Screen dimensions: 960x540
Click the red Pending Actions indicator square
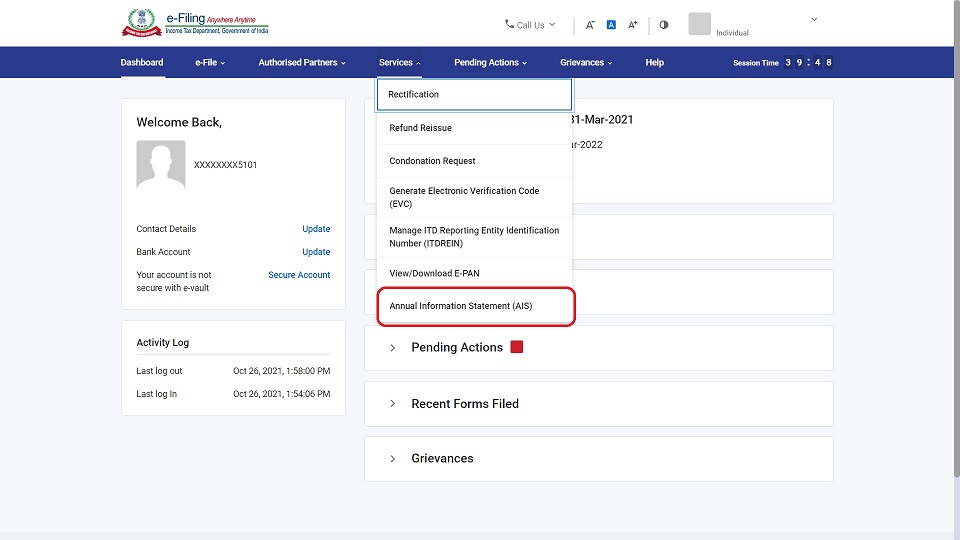517,347
